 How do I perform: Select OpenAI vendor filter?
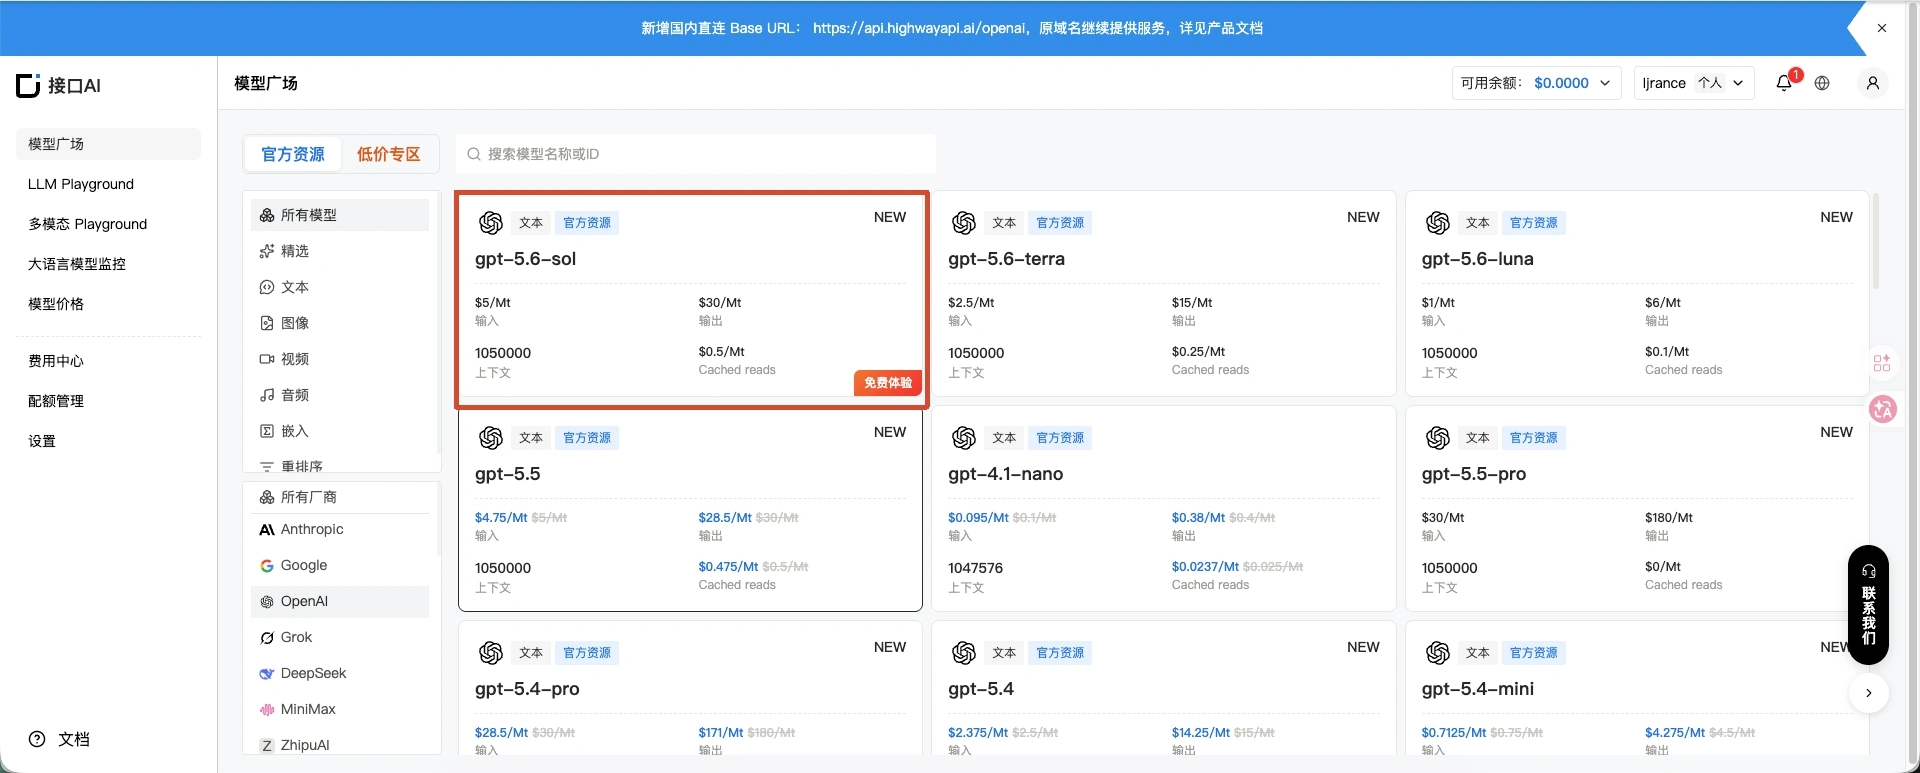340,601
